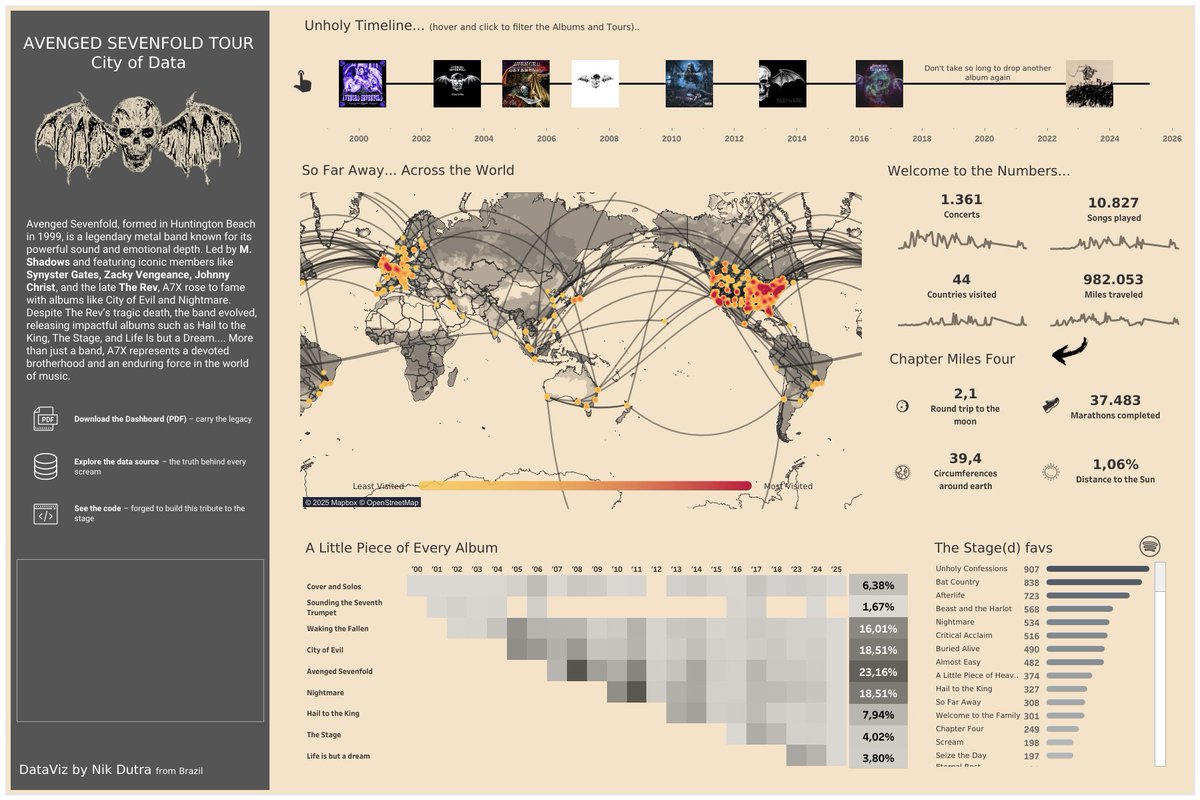
Task: Select the white self-titled album cover near 2008
Action: click(595, 84)
